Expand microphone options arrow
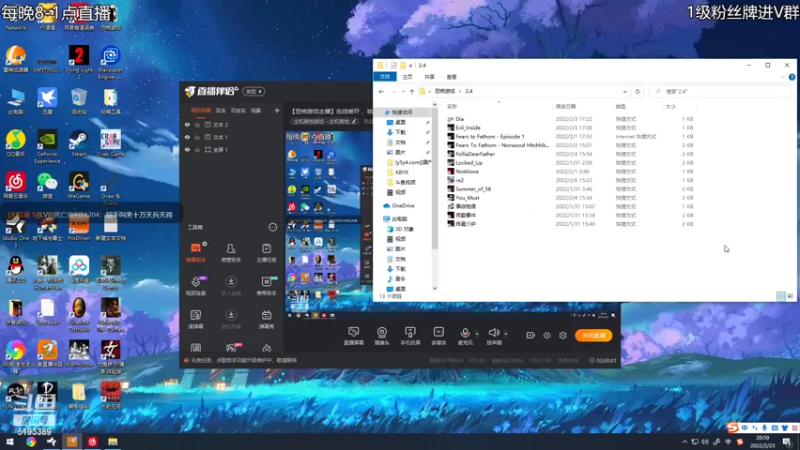 pyautogui.click(x=477, y=334)
